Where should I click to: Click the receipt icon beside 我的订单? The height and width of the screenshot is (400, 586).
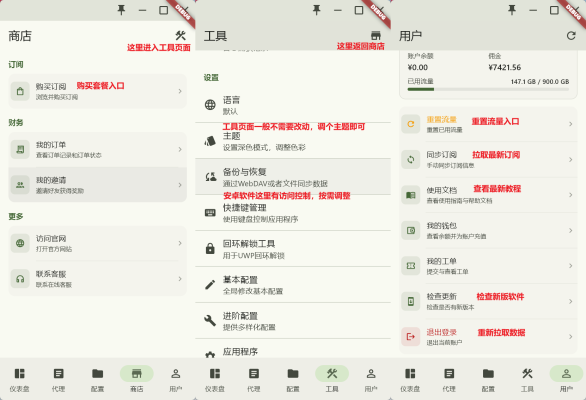click(x=20, y=150)
